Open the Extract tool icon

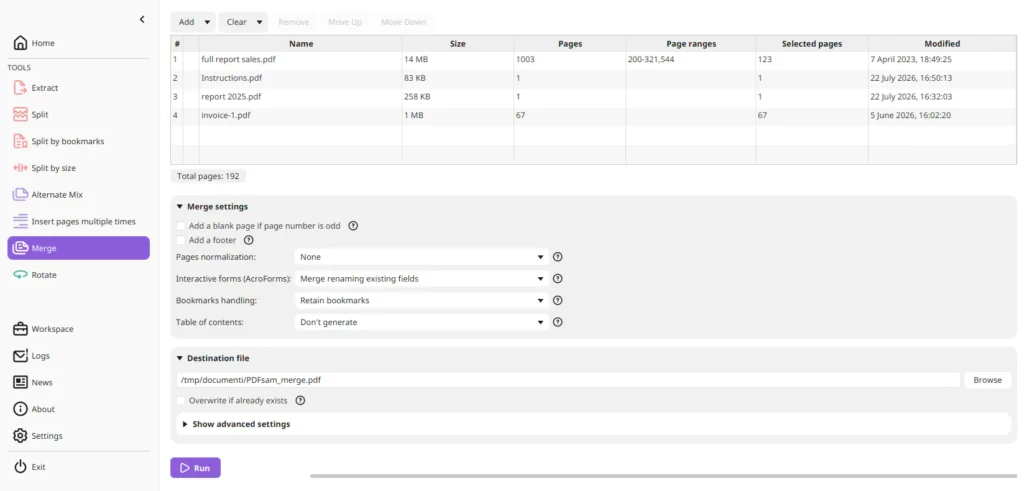(20, 87)
